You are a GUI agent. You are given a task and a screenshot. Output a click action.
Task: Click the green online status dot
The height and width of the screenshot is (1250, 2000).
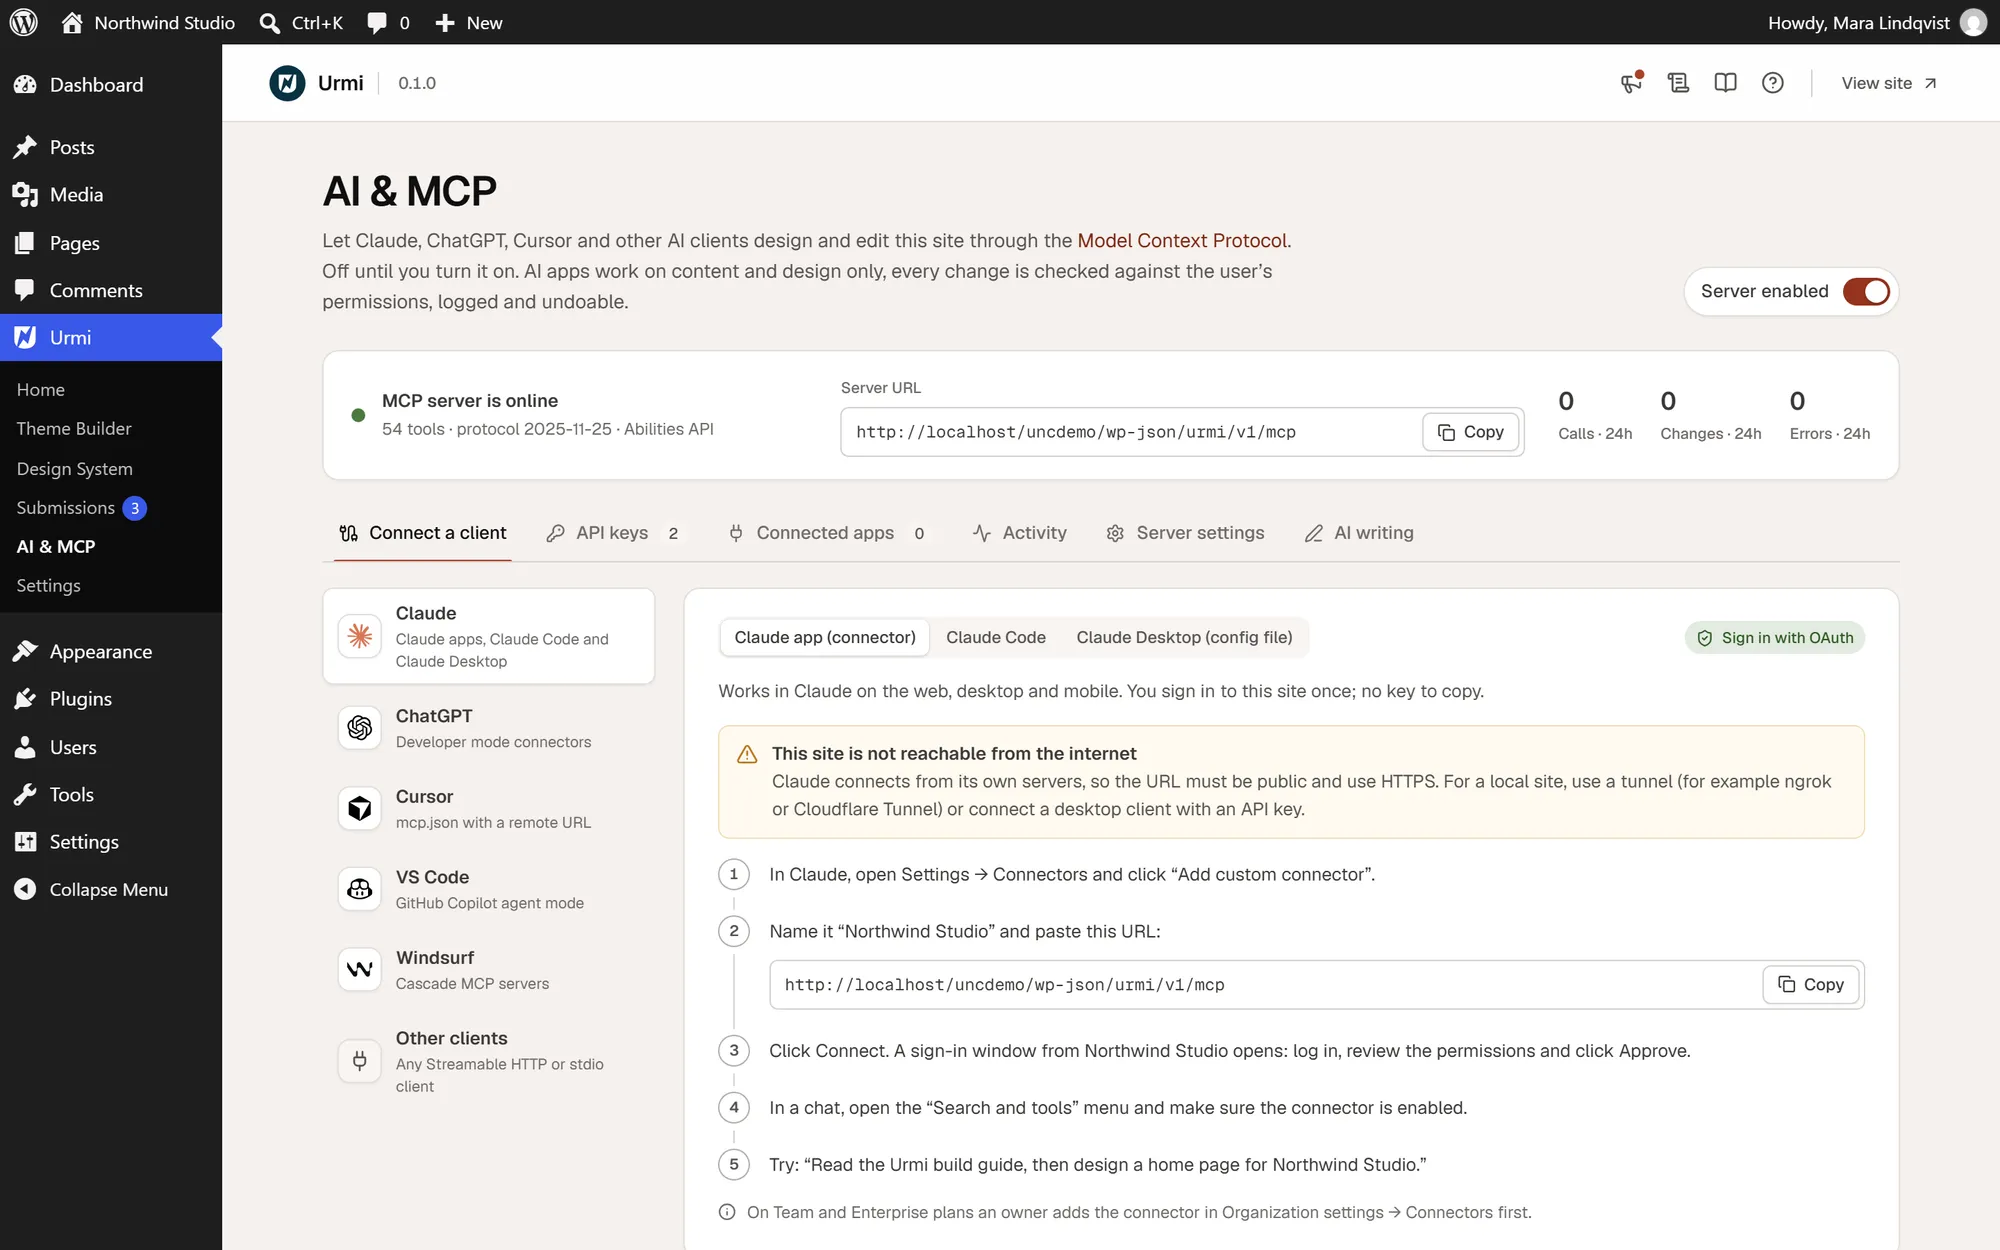point(358,415)
